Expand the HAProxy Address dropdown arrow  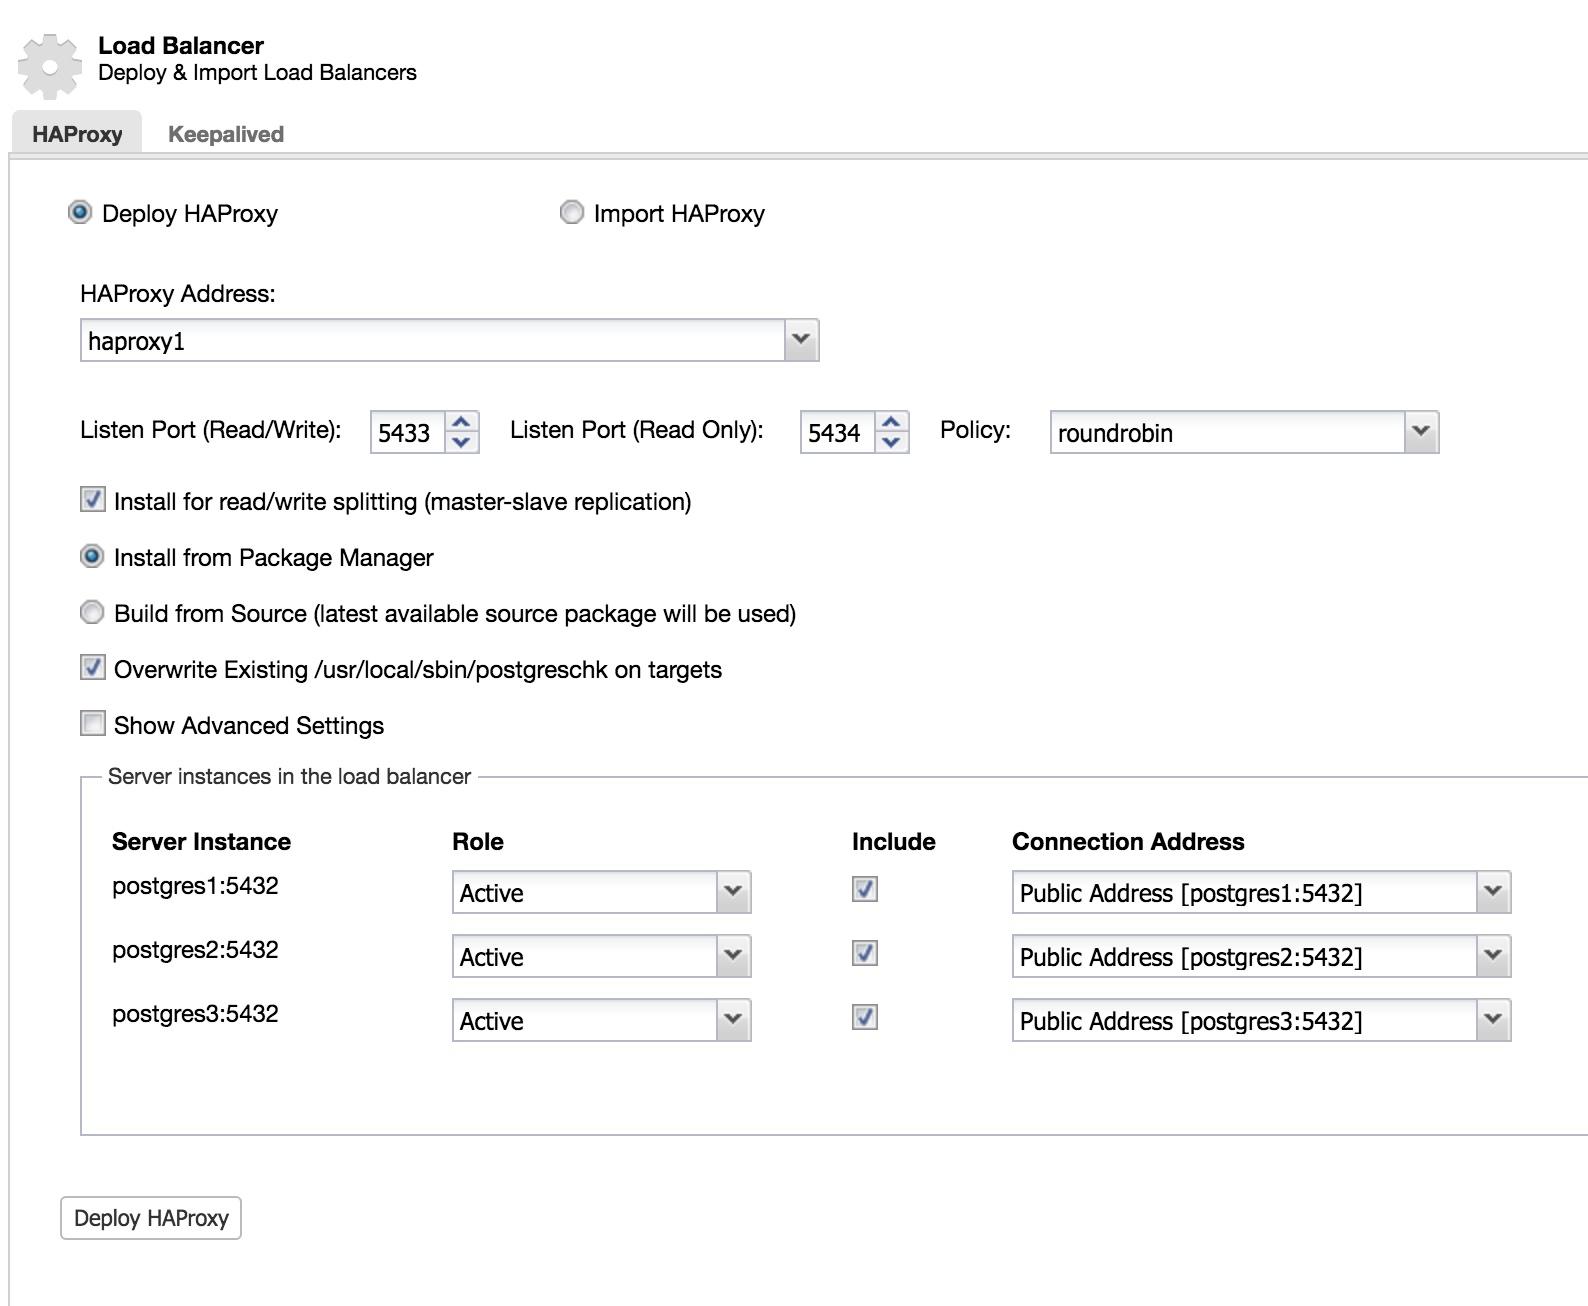click(800, 340)
